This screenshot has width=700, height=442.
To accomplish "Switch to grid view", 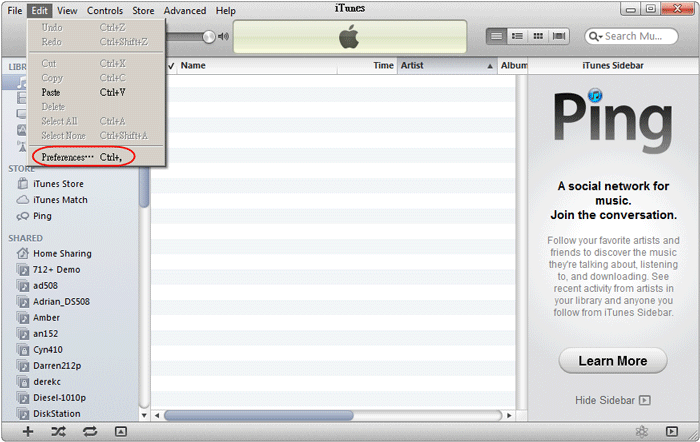I will [538, 36].
